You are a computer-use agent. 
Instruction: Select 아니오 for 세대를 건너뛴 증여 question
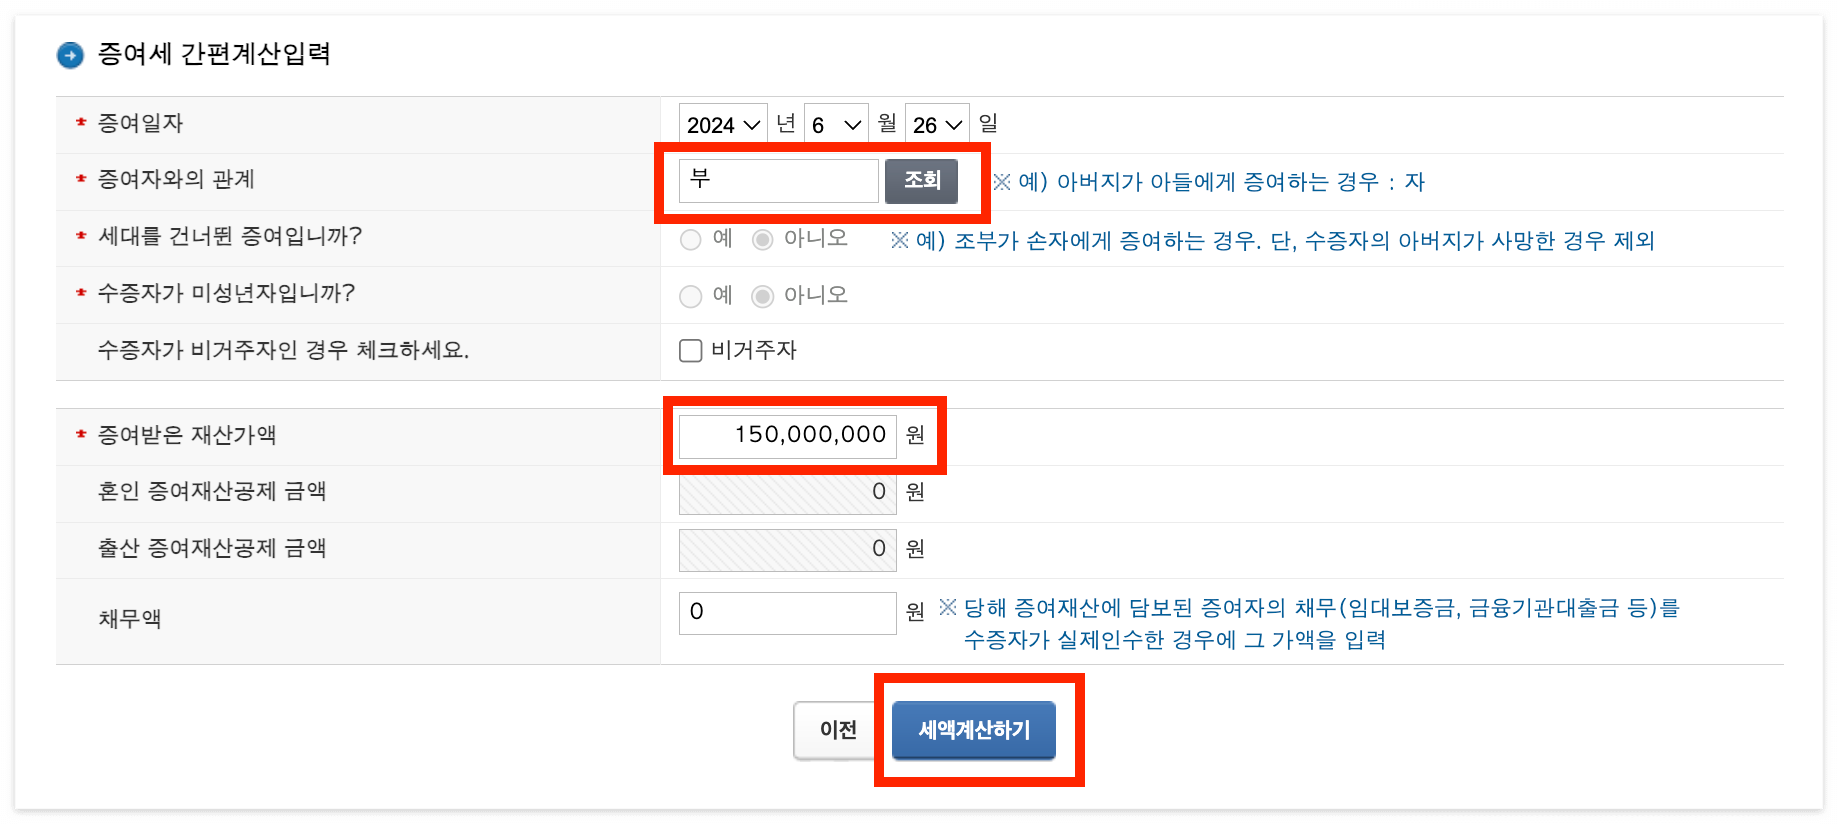(x=762, y=239)
